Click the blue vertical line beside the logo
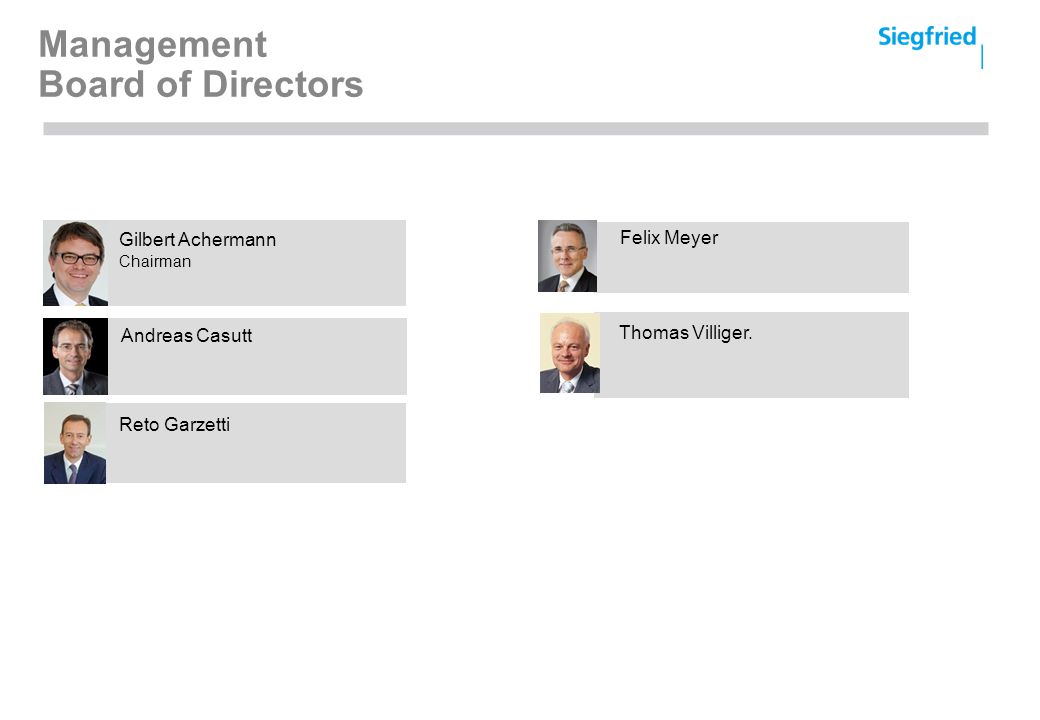This screenshot has width=1040, height=720. coord(982,57)
